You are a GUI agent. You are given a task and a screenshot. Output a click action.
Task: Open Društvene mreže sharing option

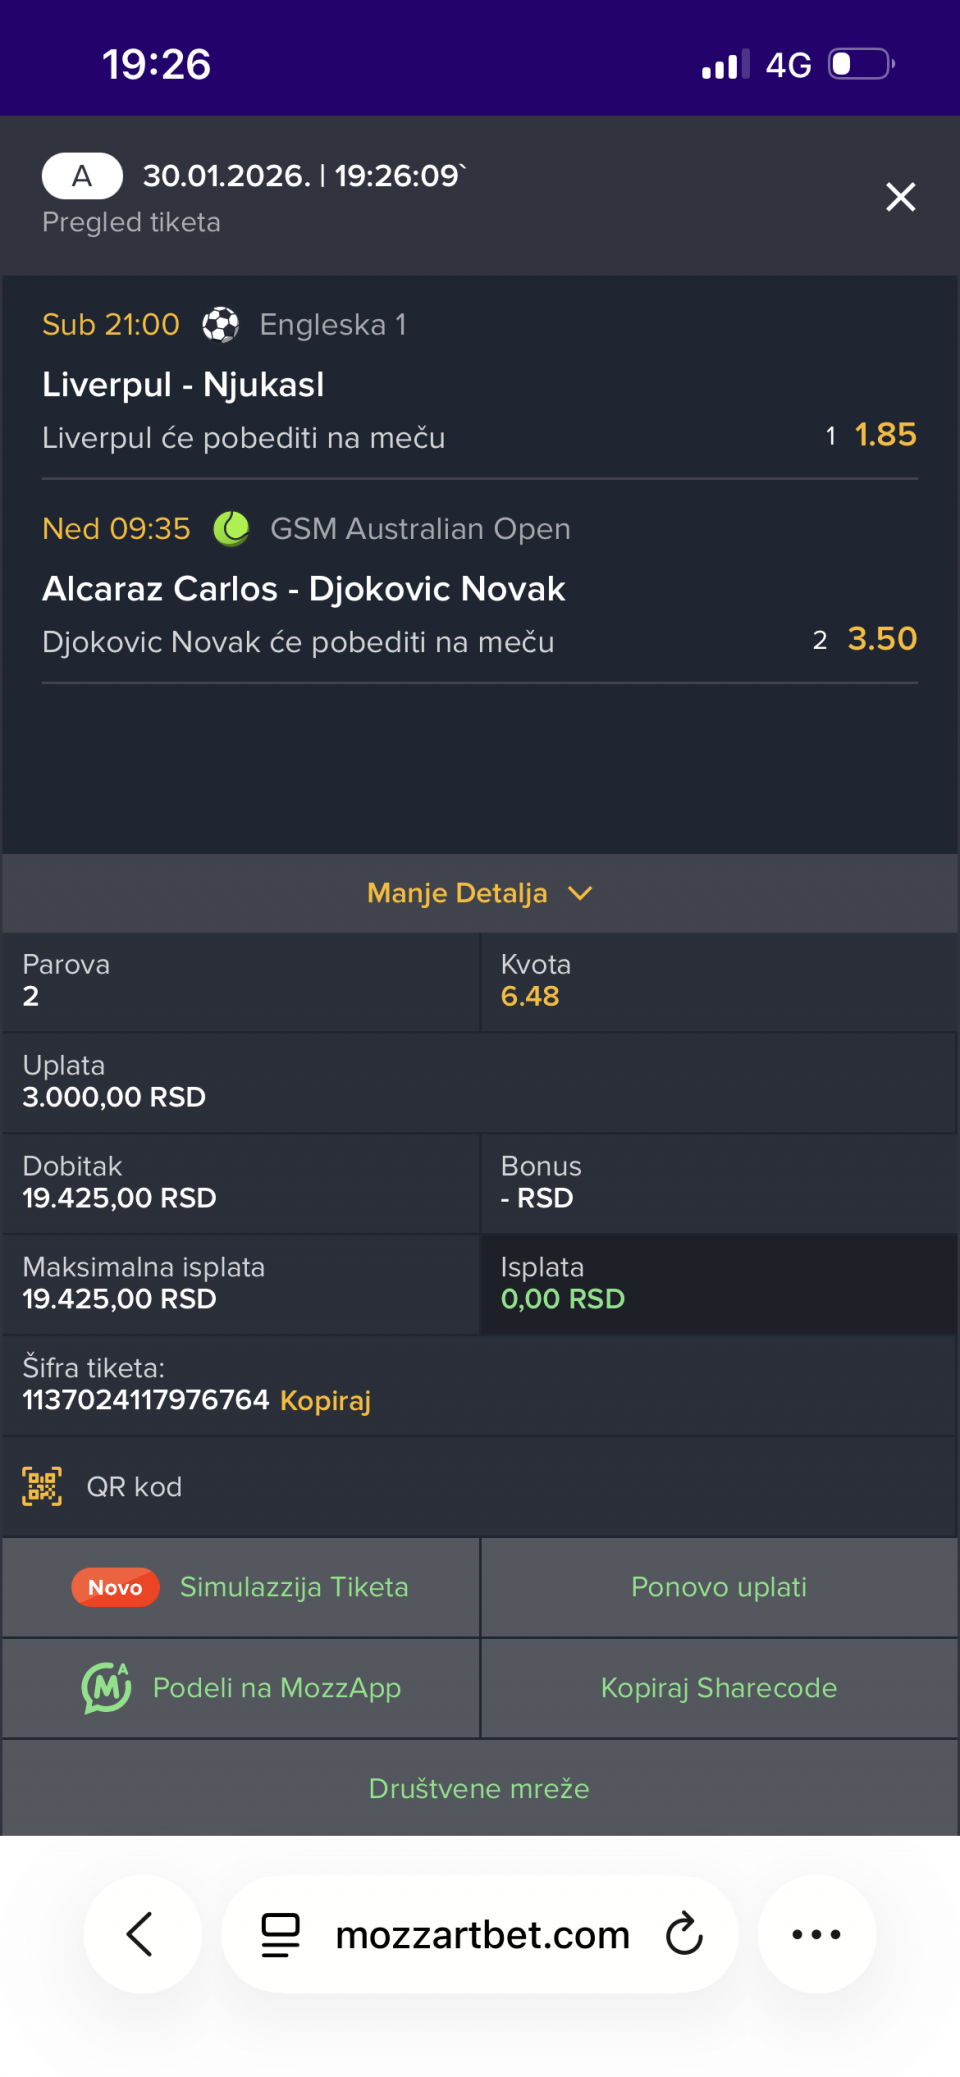click(x=479, y=1788)
